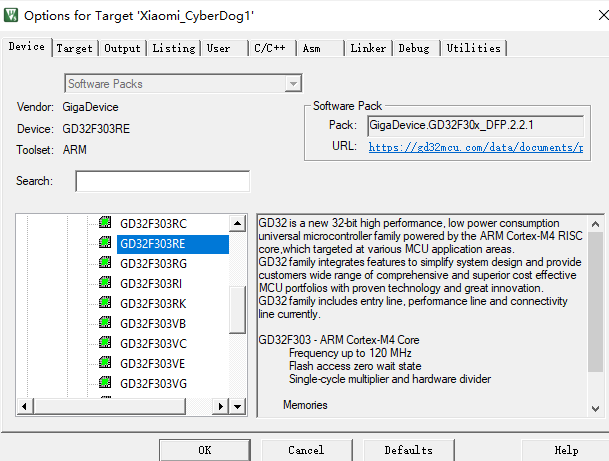Click device list scroll left arrow
Image resolution: width=609 pixels, height=461 pixels.
25,407
